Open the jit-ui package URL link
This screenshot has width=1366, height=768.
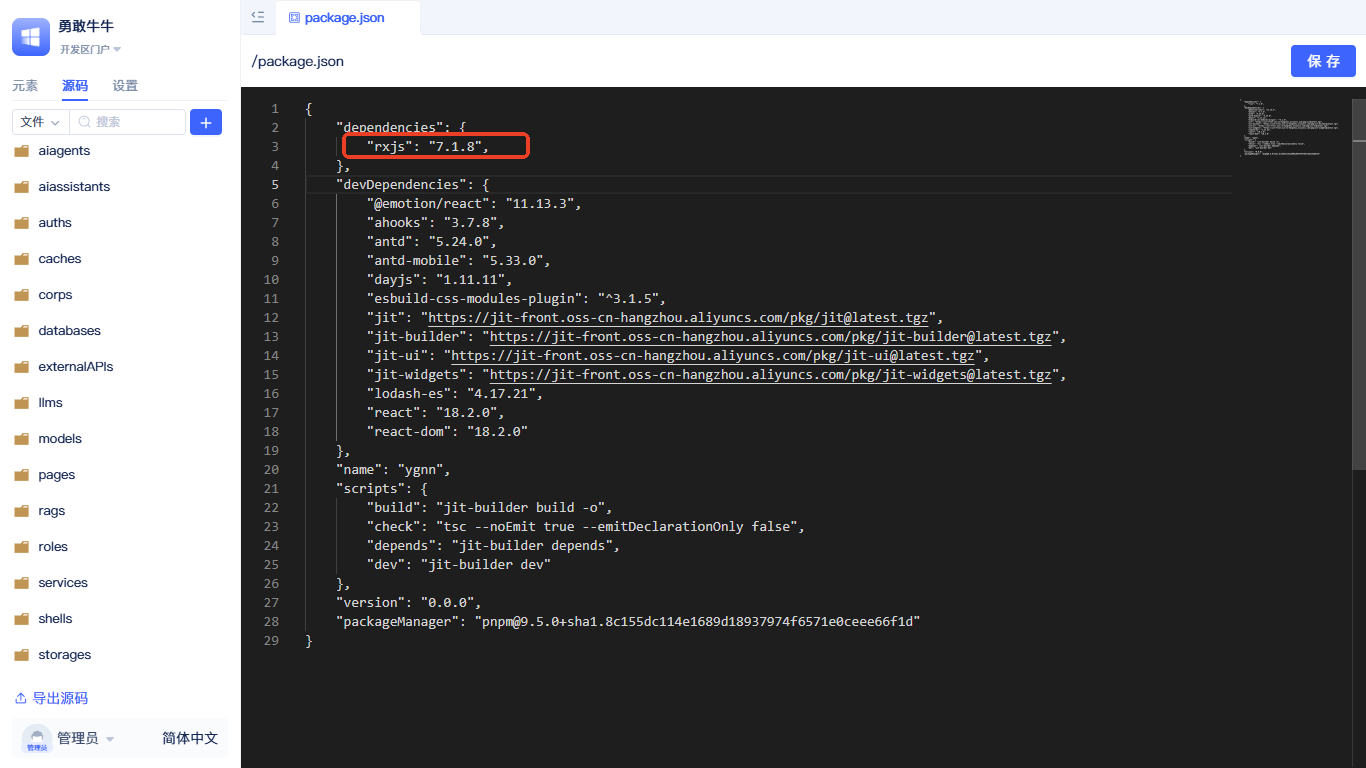click(x=713, y=356)
